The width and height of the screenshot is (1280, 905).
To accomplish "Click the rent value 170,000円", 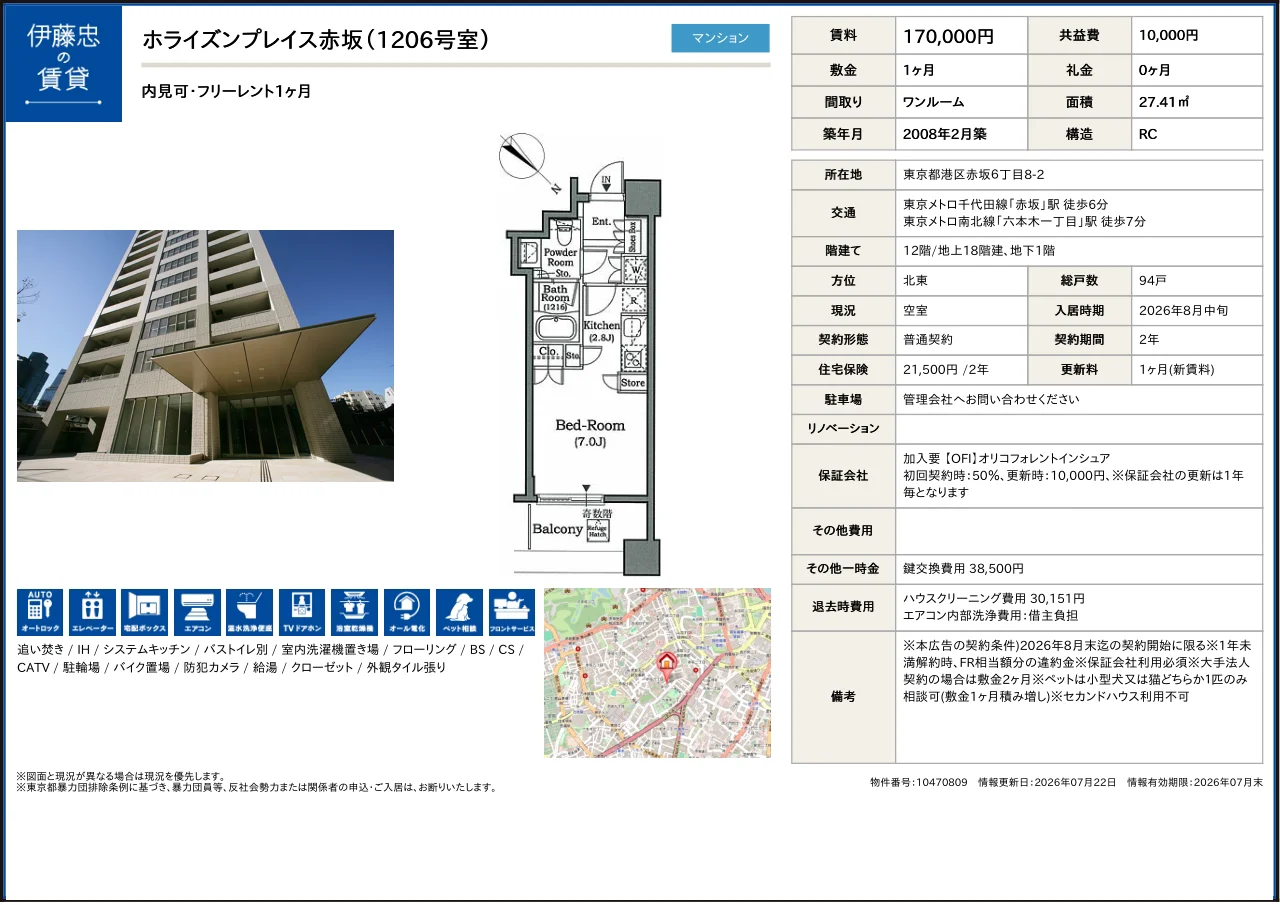I will tap(948, 36).
